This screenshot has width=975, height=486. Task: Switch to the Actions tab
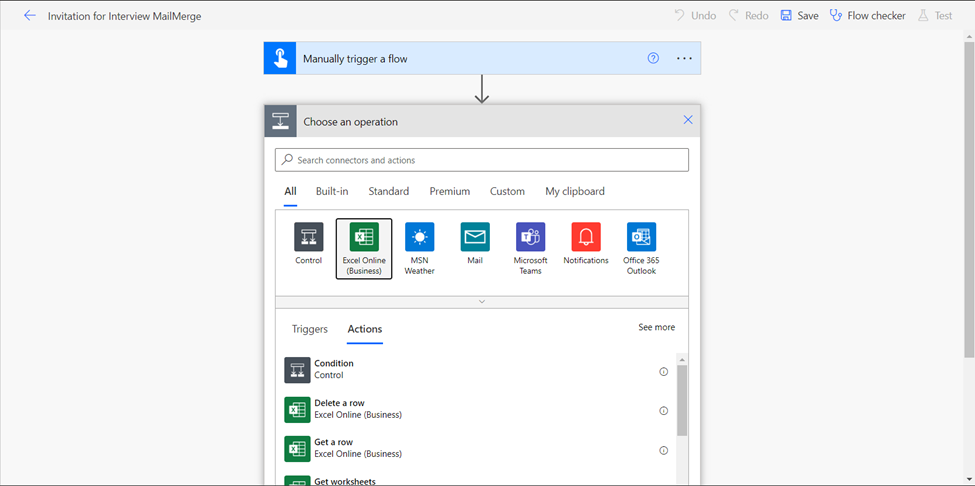pos(365,329)
